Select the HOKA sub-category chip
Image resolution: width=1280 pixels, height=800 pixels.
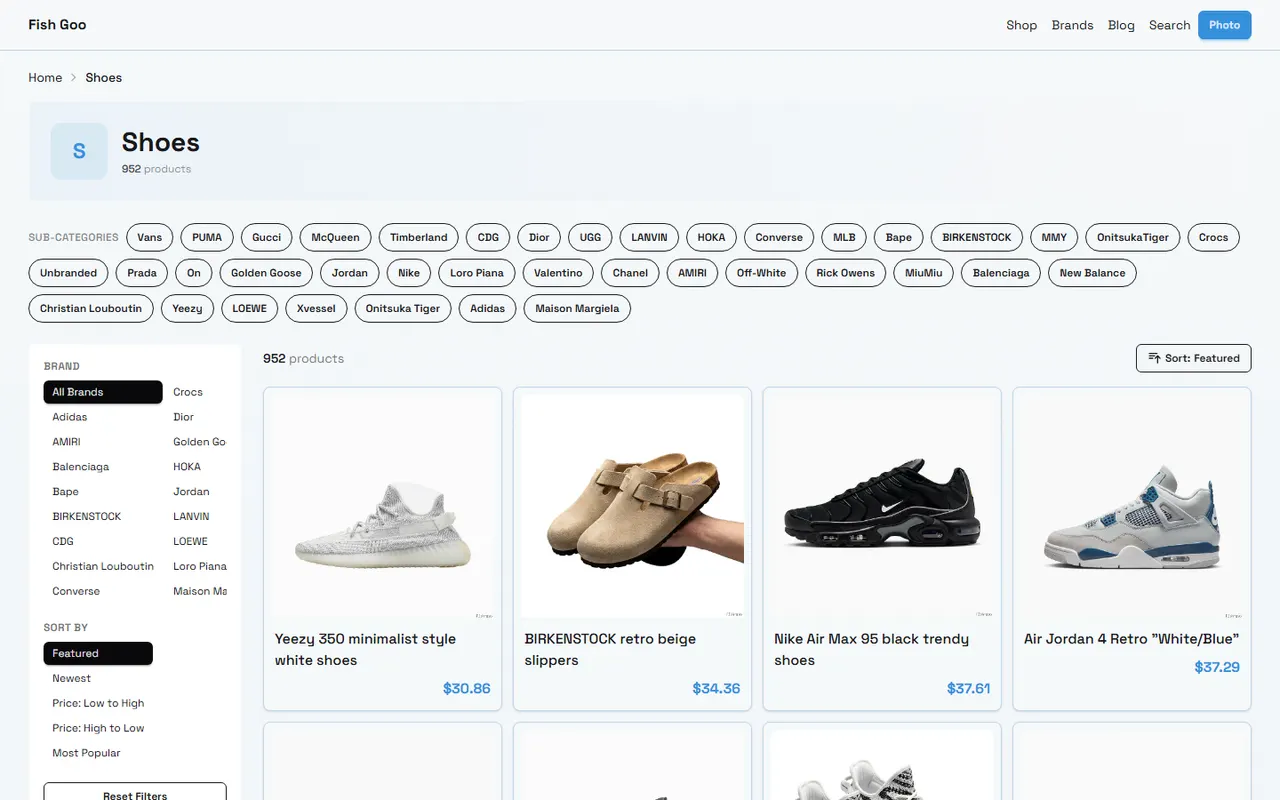coord(711,237)
